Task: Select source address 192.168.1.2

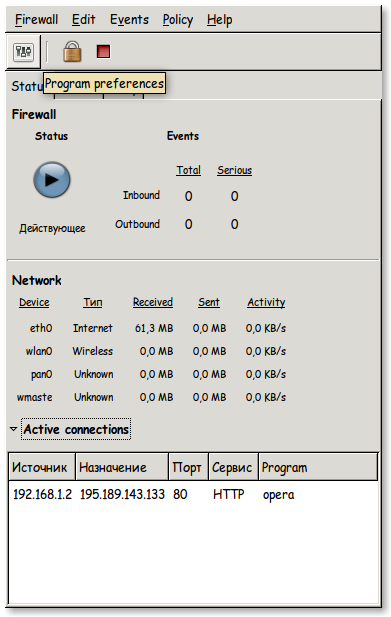Action: coord(42,494)
